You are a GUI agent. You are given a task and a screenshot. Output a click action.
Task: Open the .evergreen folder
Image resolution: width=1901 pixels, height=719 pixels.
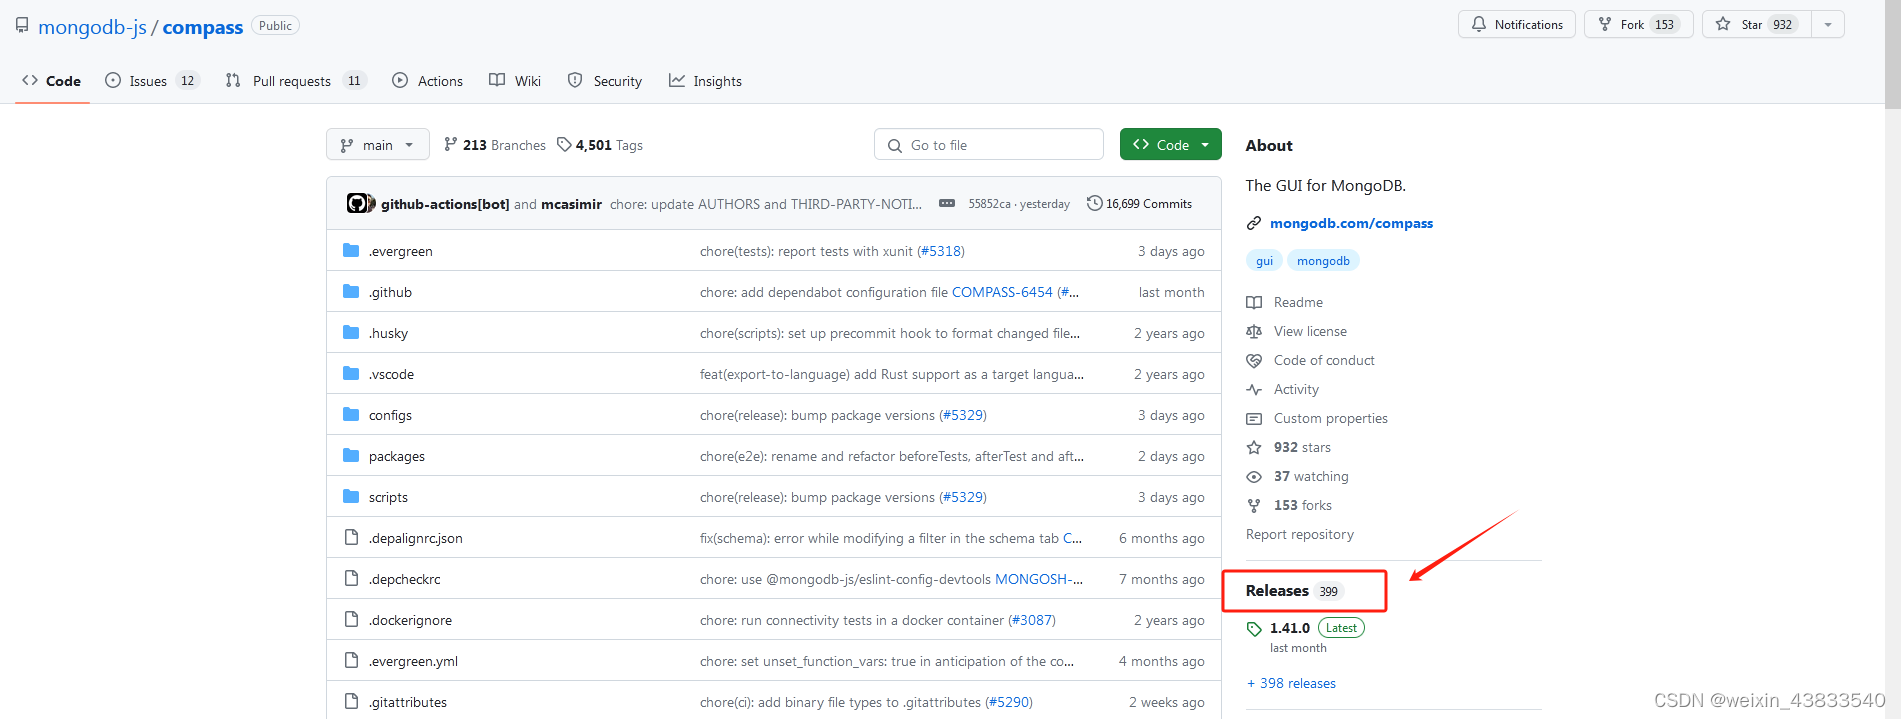(400, 251)
